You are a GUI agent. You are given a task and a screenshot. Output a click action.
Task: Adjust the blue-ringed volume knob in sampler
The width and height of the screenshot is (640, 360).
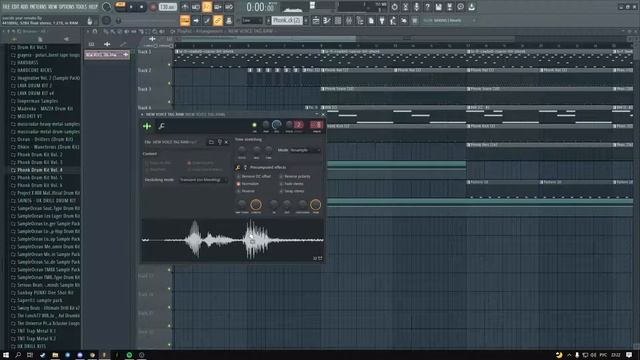pyautogui.click(x=276, y=124)
